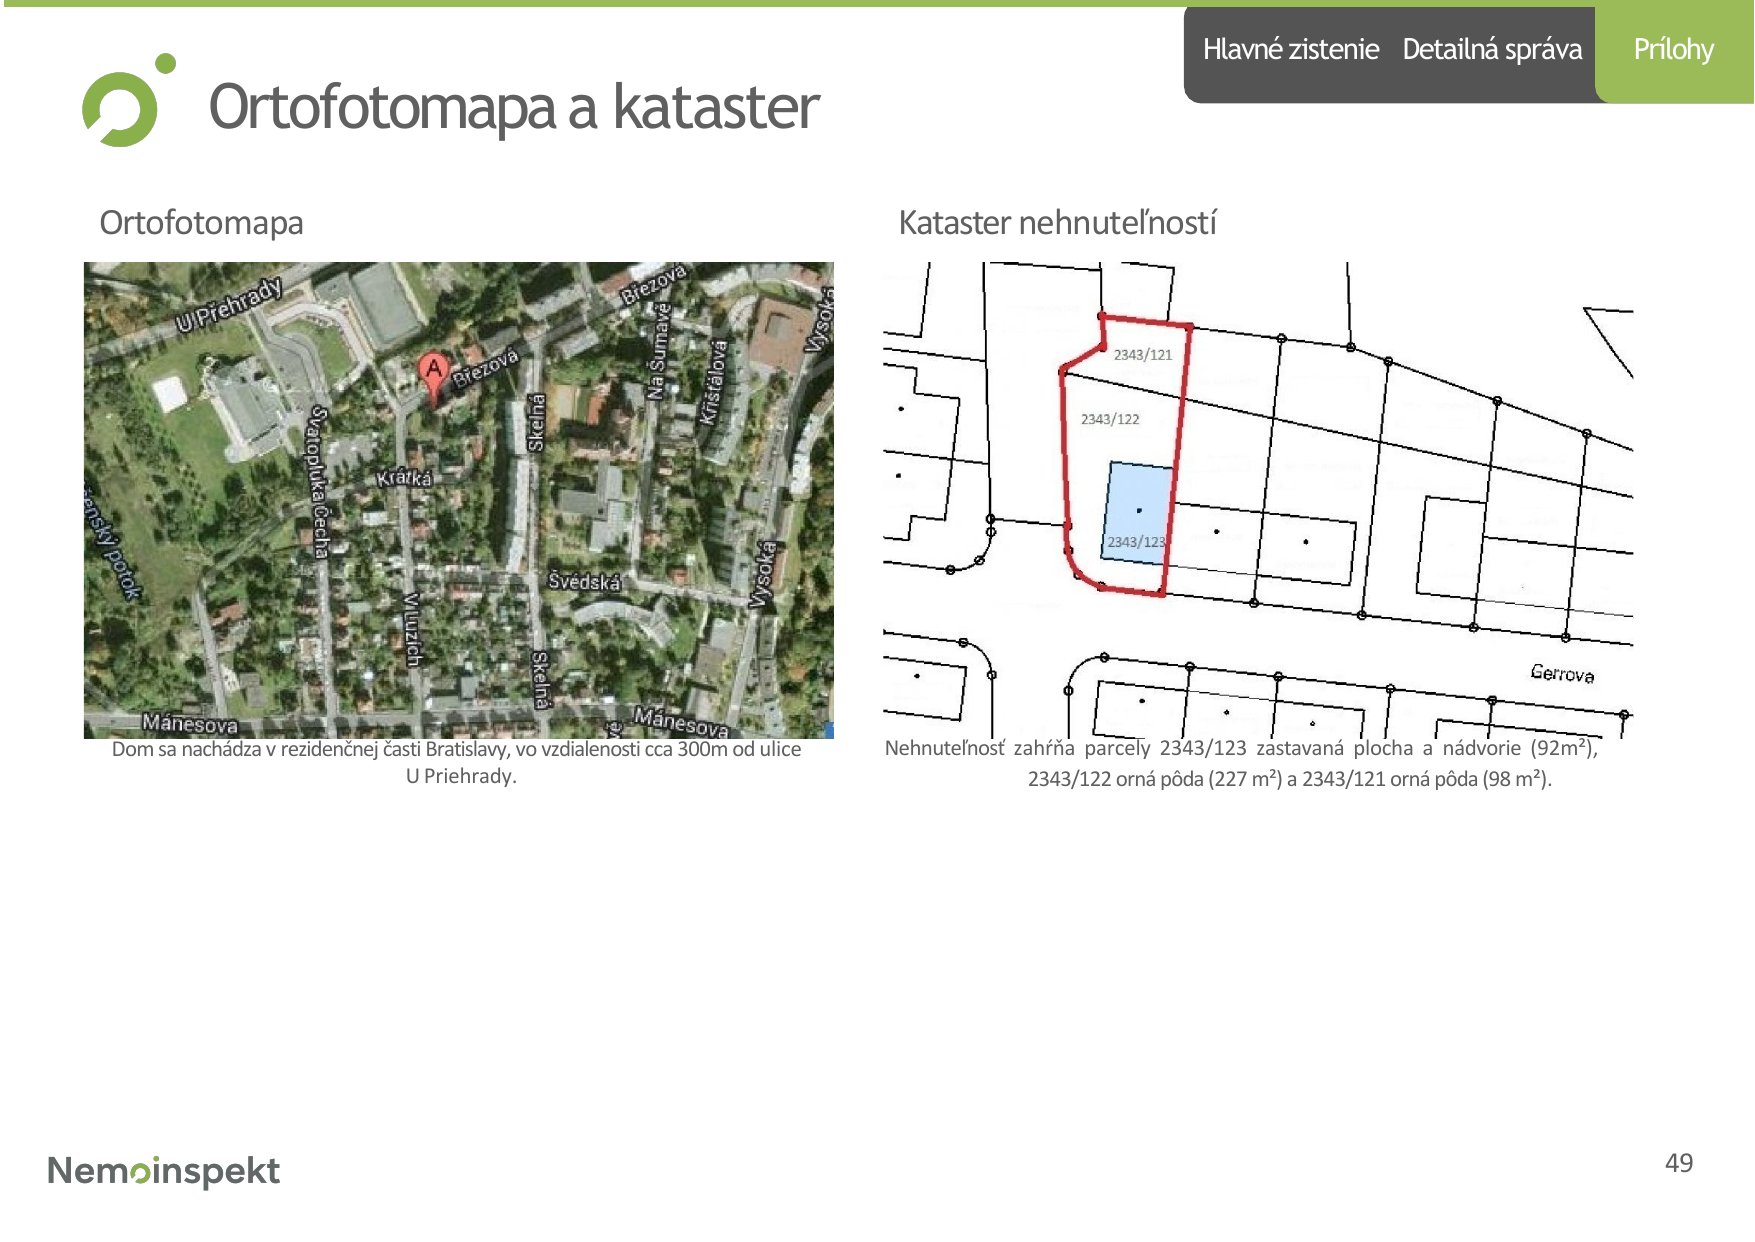Open the Hlavné zistenie tab
This screenshot has height=1242, width=1755.
[x=1290, y=49]
